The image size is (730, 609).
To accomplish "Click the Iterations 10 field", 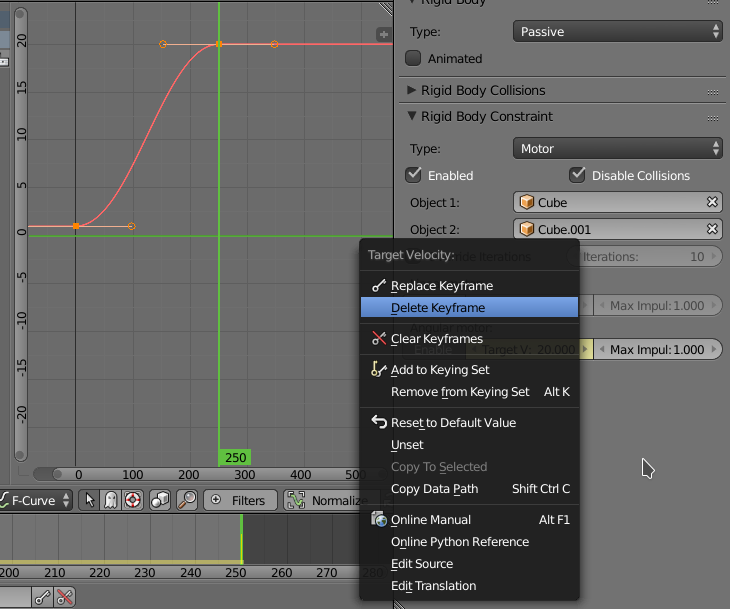I will (645, 257).
